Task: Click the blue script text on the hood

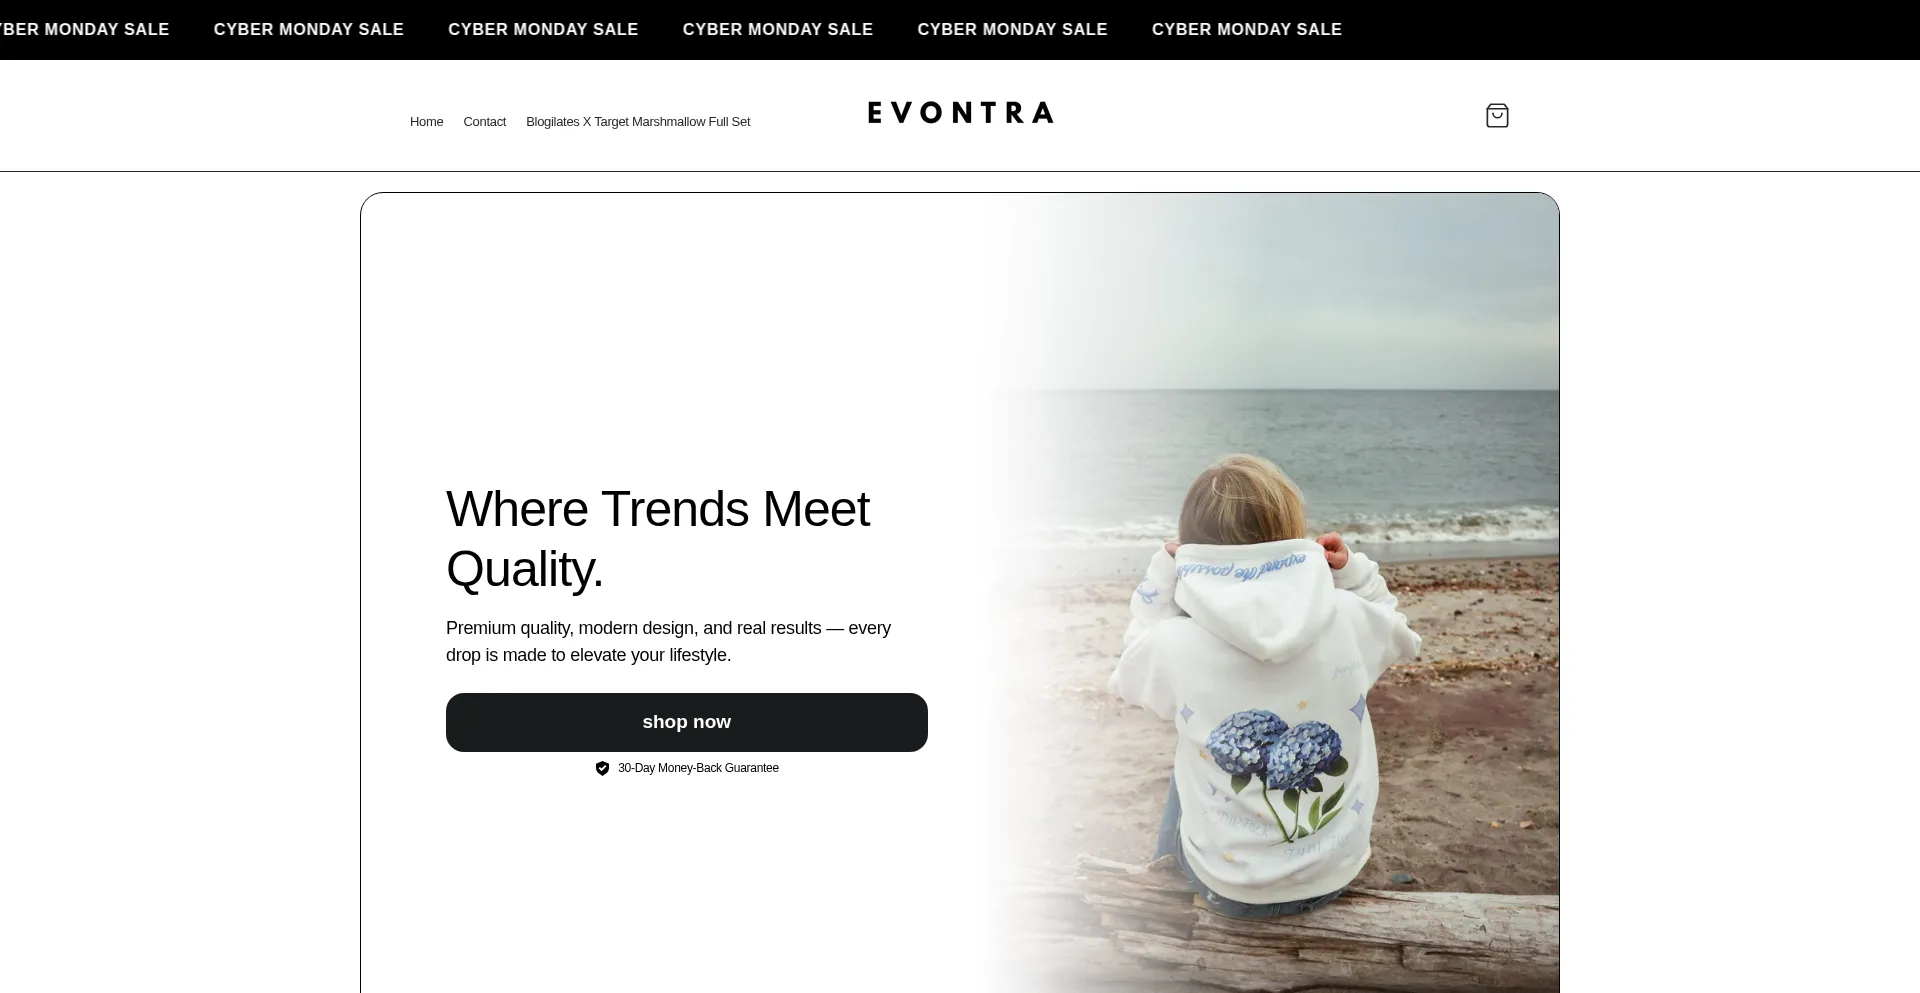Action: pos(1240,567)
